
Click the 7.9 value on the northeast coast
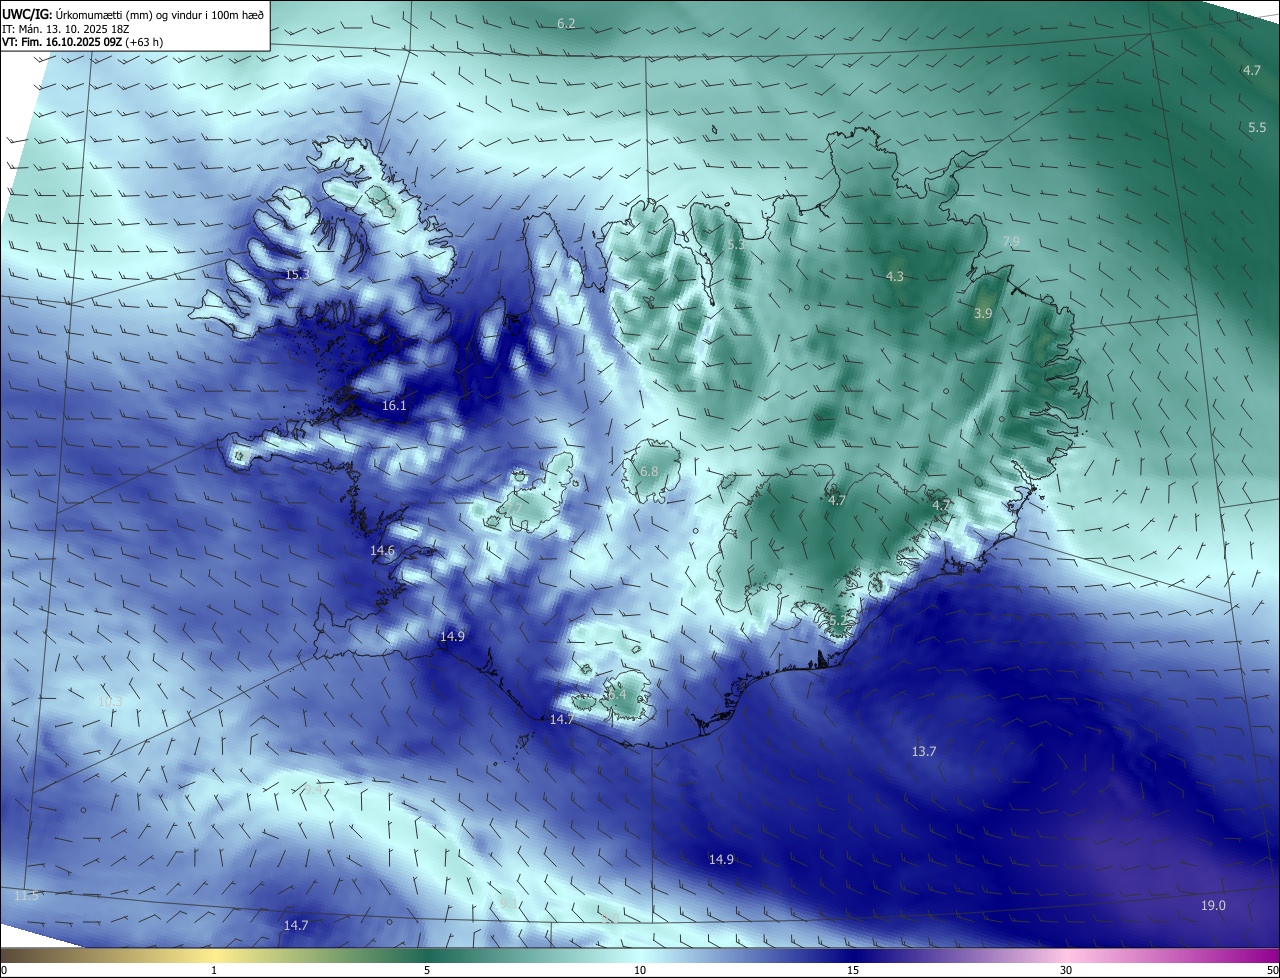(1011, 243)
